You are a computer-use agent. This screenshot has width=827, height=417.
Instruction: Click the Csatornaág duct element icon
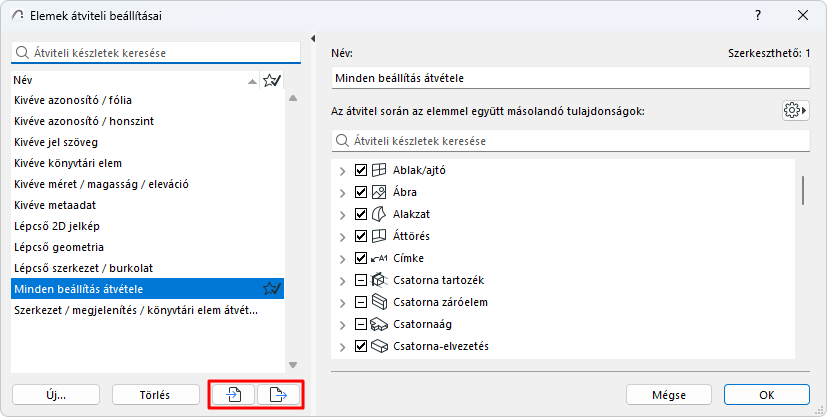pos(379,324)
